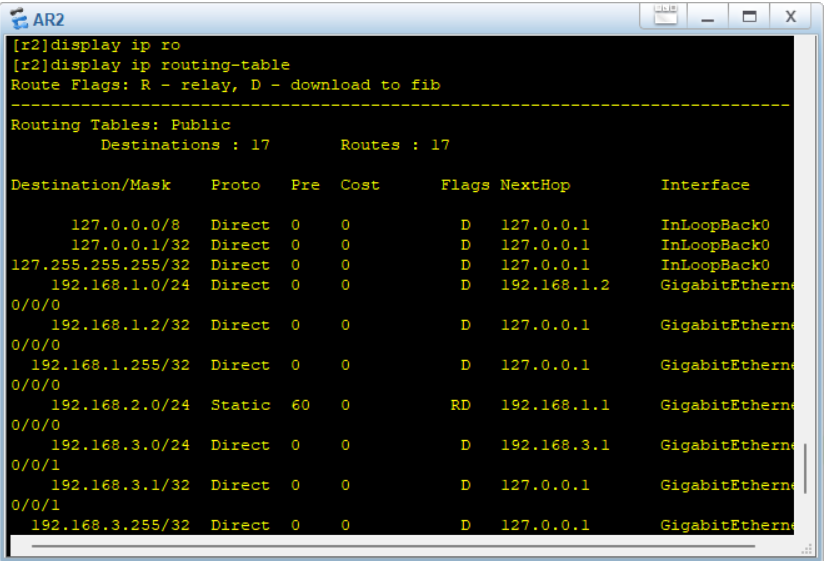Image resolution: width=825 pixels, height=561 pixels.
Task: Click the Pre column header
Action: tap(305, 185)
